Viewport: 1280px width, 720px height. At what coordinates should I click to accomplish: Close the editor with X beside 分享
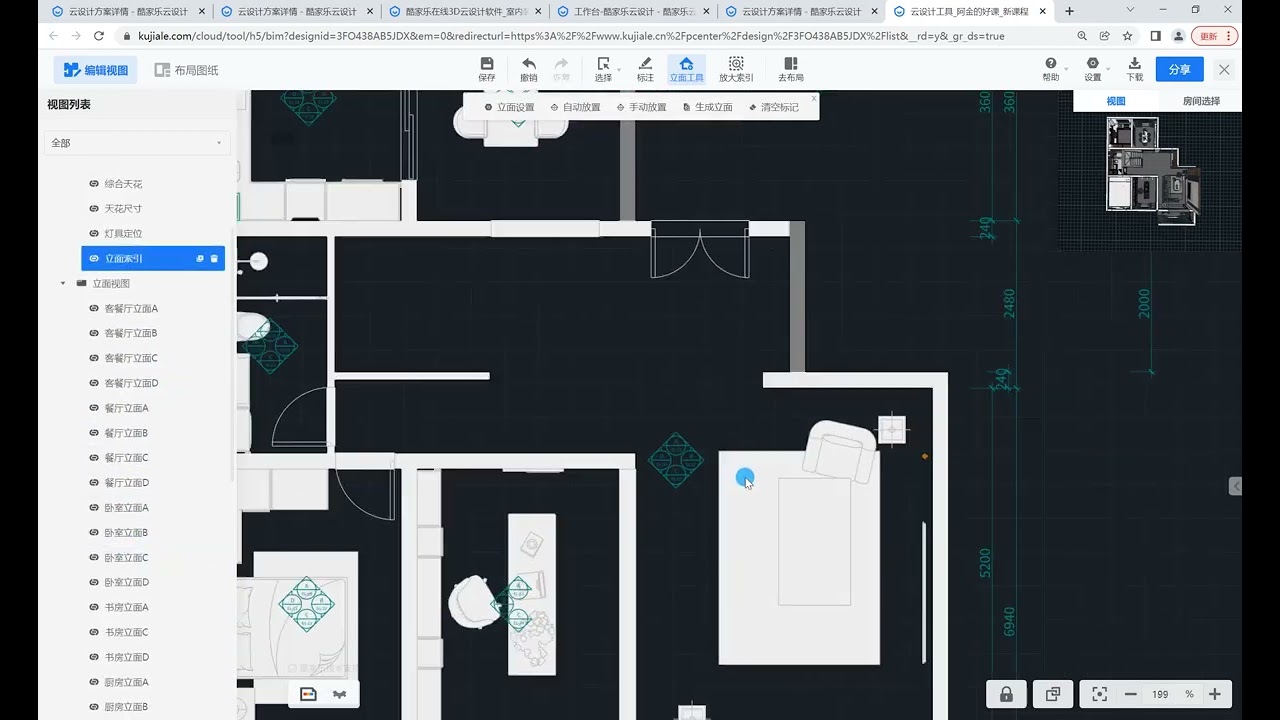tap(1224, 69)
